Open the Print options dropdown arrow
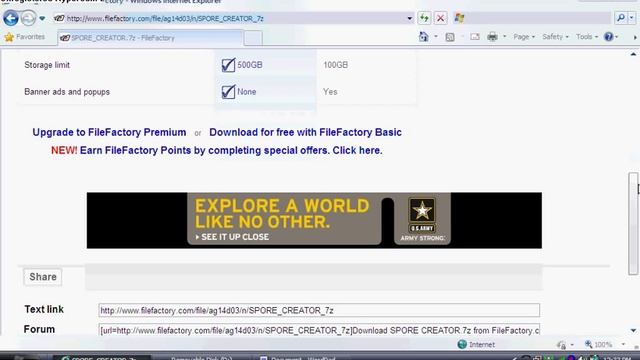The image size is (640, 360). pyautogui.click(x=504, y=37)
